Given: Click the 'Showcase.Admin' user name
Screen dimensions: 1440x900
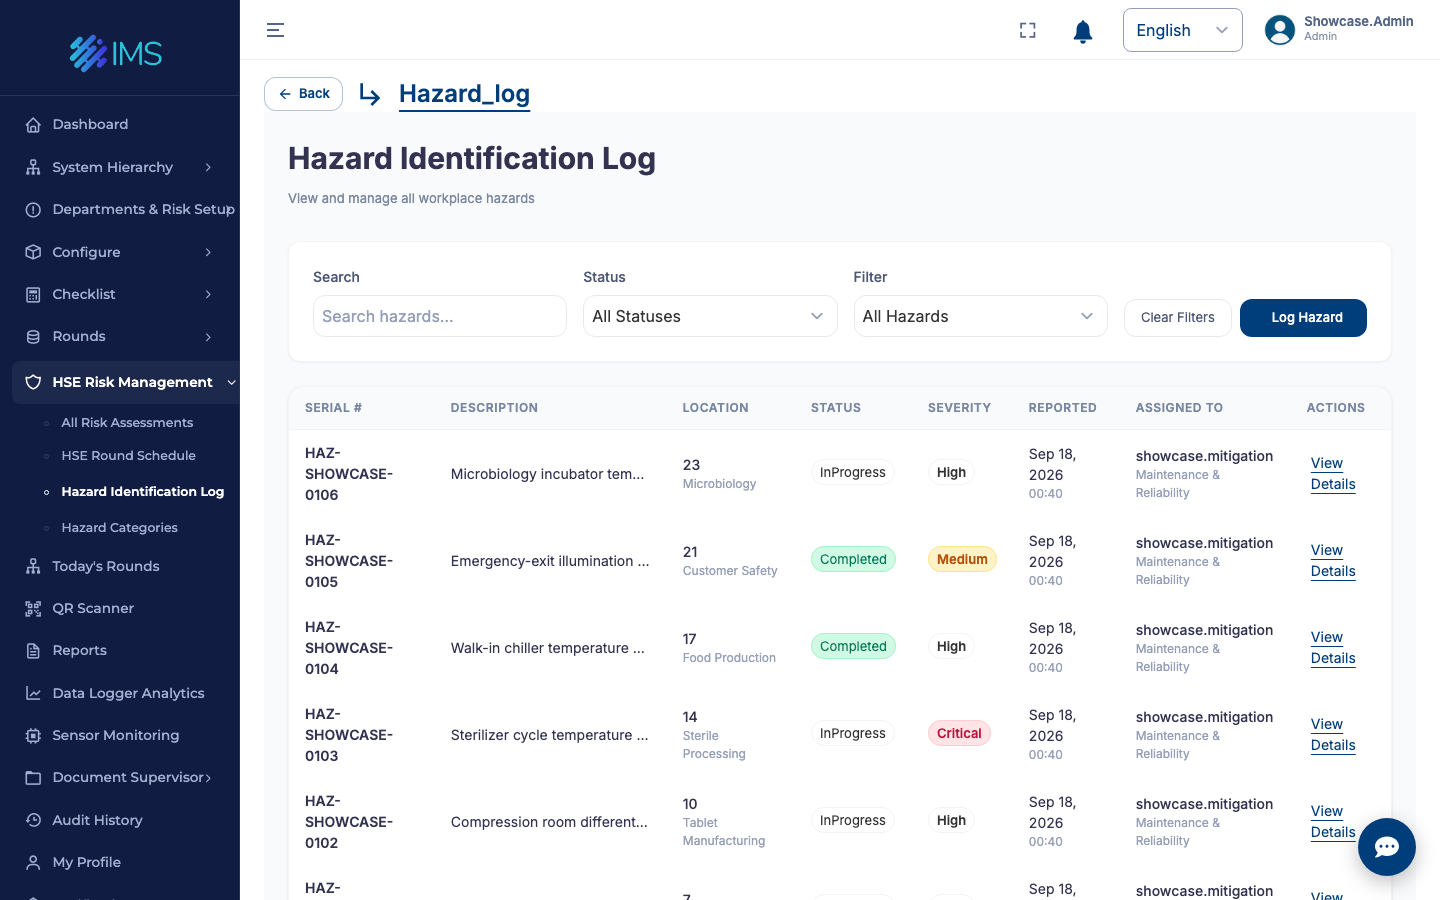Looking at the screenshot, I should [x=1358, y=21].
